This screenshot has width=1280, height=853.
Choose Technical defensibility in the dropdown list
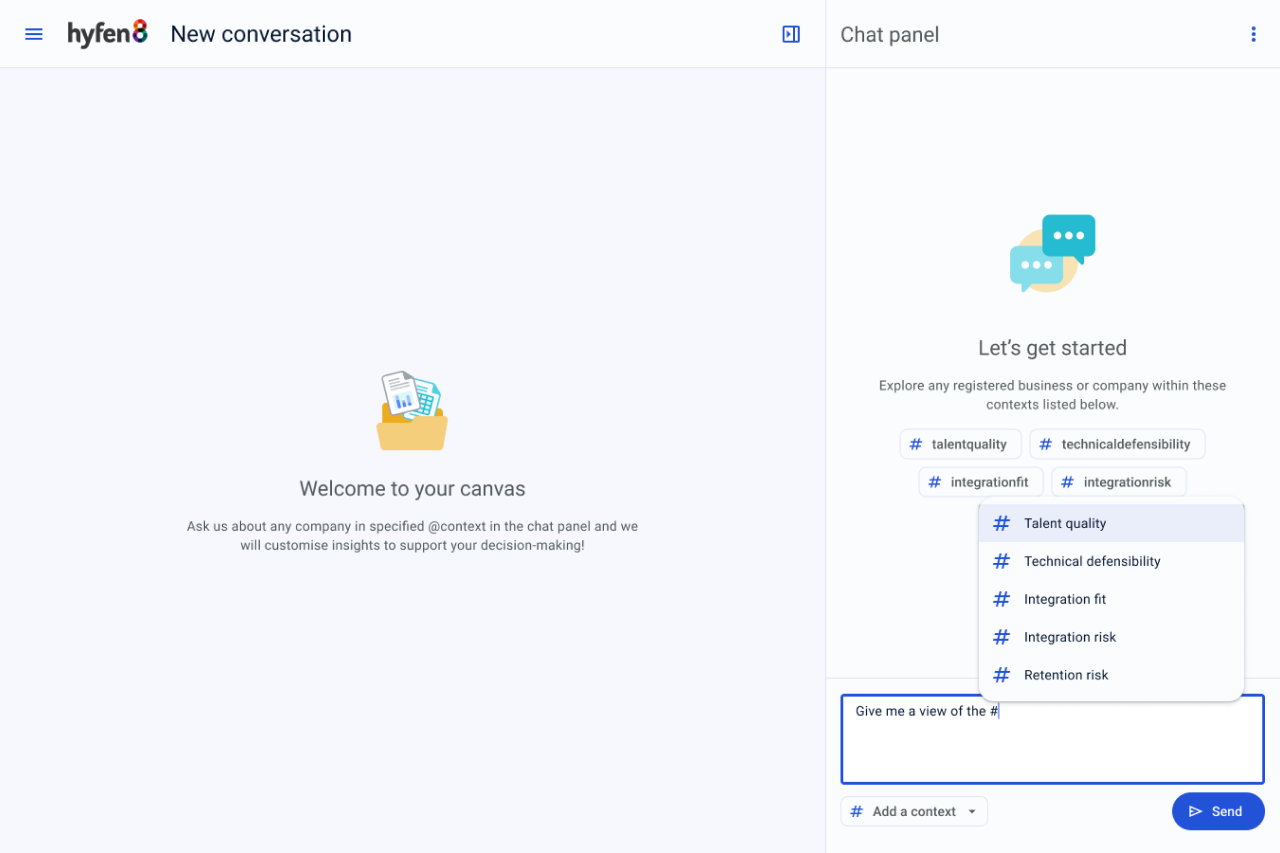click(x=1111, y=561)
